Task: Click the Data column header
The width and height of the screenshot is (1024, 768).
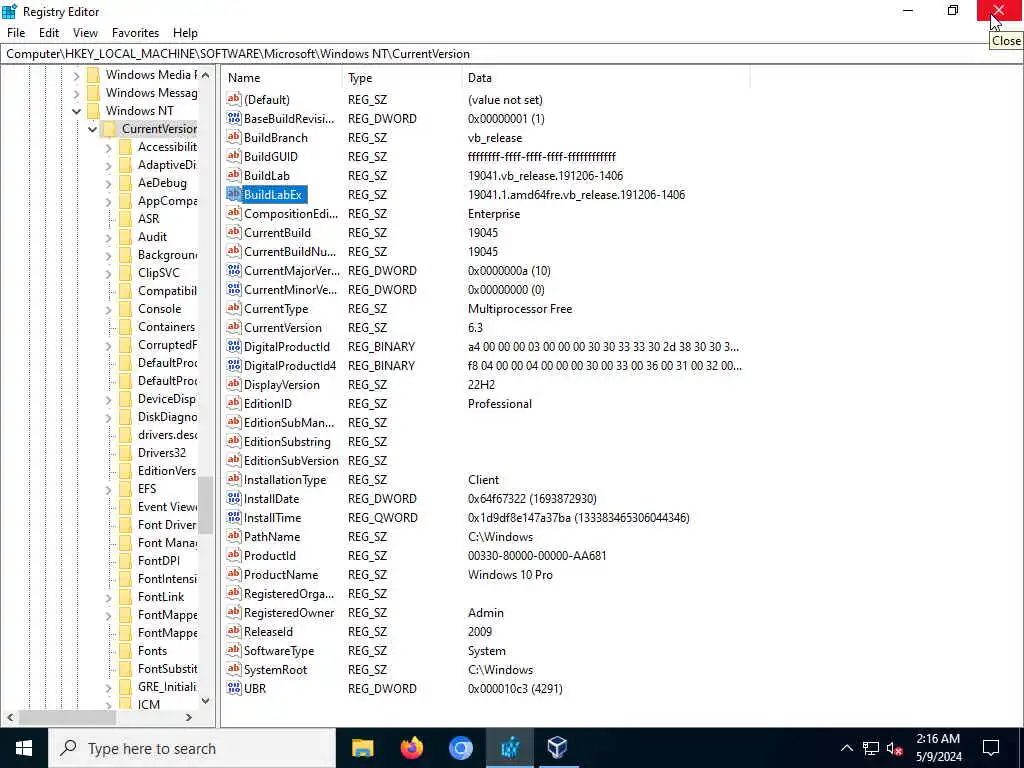Action: pos(605,78)
